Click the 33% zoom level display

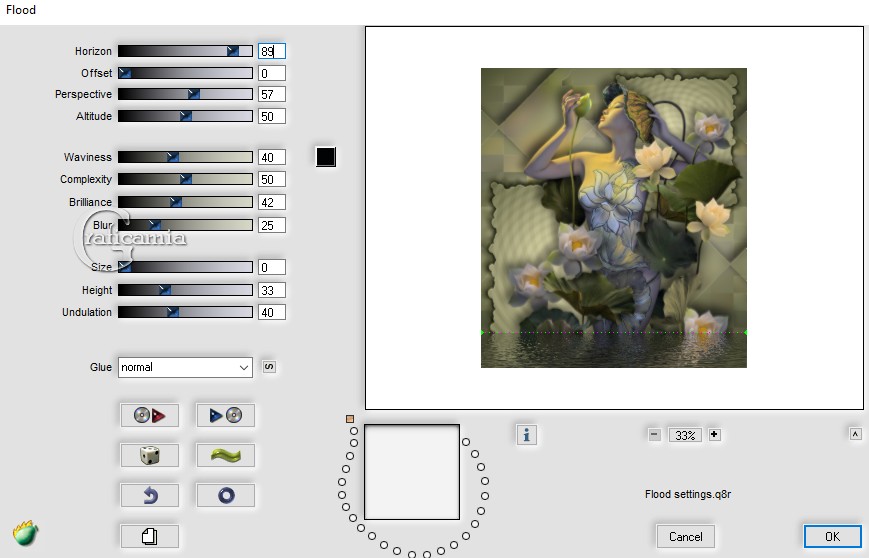685,435
